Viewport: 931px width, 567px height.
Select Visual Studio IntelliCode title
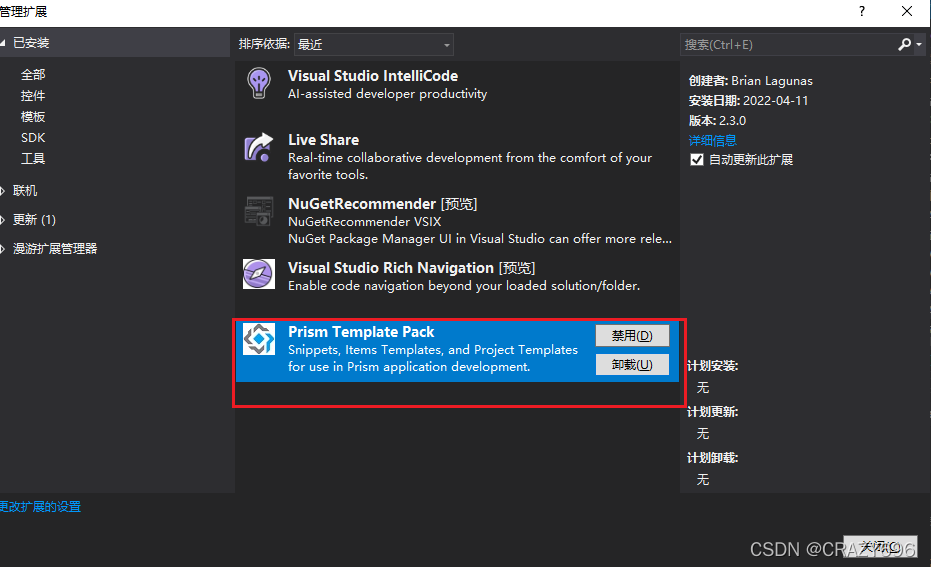[373, 76]
